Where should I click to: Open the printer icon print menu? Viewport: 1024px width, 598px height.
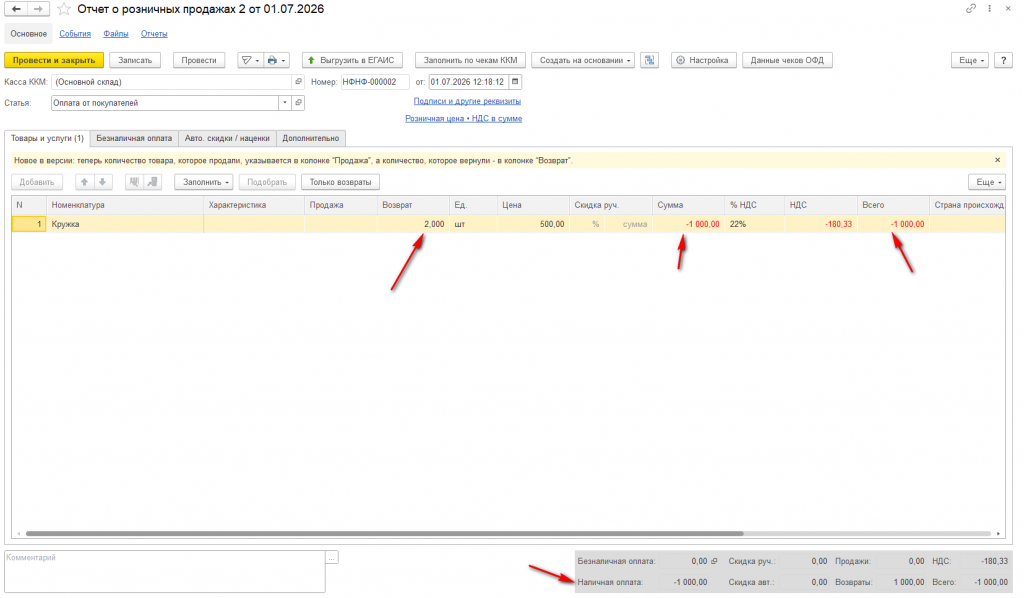[276, 60]
